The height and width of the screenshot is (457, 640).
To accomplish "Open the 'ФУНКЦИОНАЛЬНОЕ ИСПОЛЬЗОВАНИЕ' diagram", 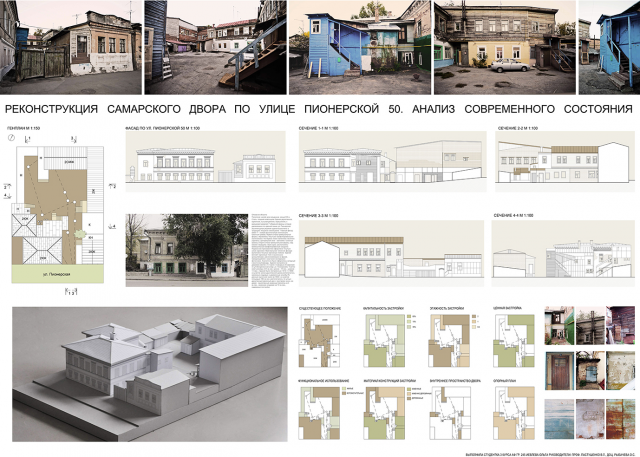I will click(320, 413).
